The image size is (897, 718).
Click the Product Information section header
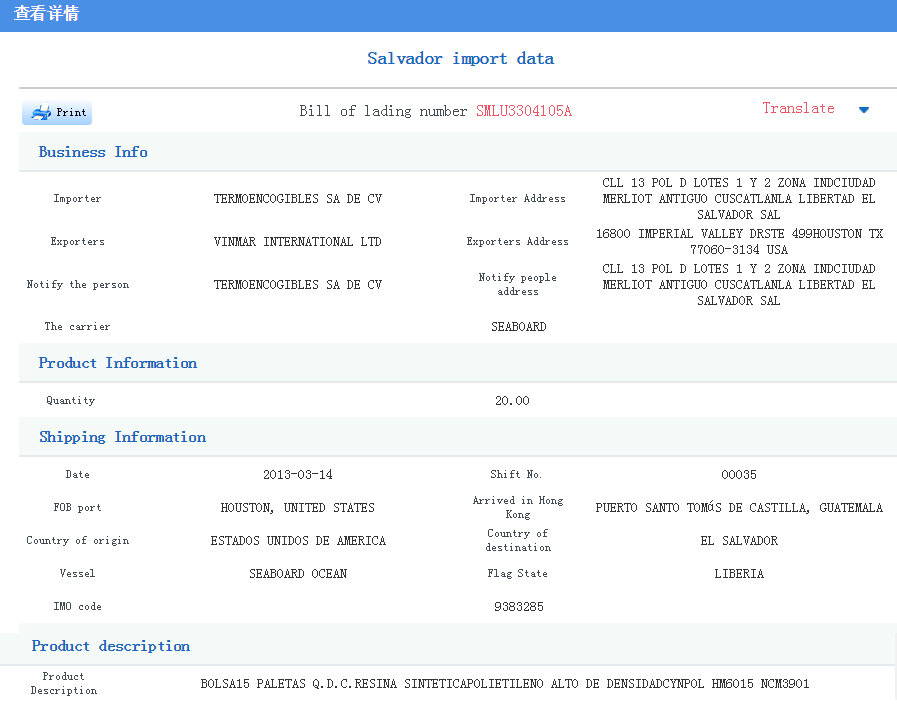117,363
